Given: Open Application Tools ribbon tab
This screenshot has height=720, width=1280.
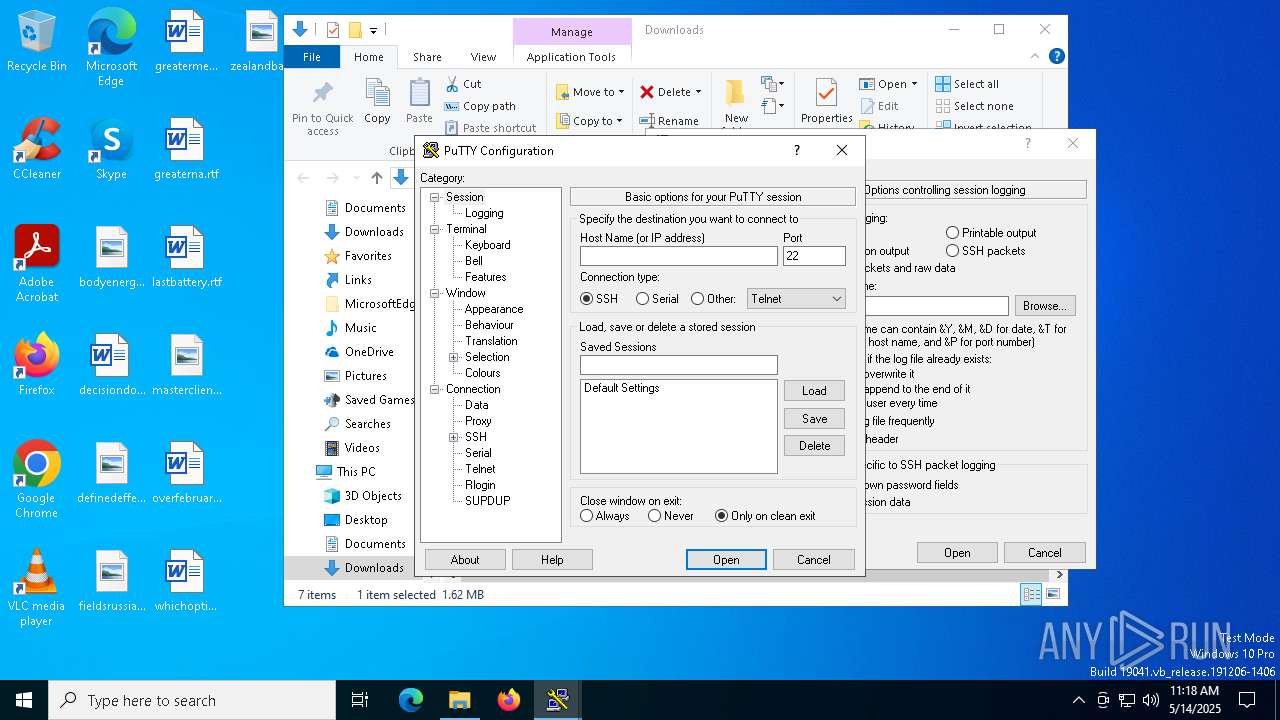Looking at the screenshot, I should point(571,57).
